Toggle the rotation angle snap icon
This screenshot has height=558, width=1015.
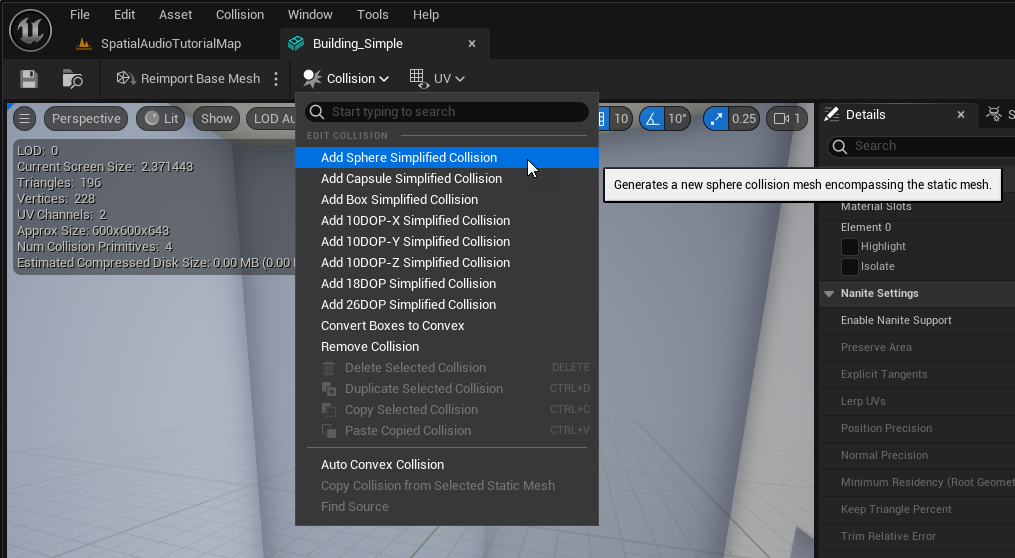click(652, 119)
